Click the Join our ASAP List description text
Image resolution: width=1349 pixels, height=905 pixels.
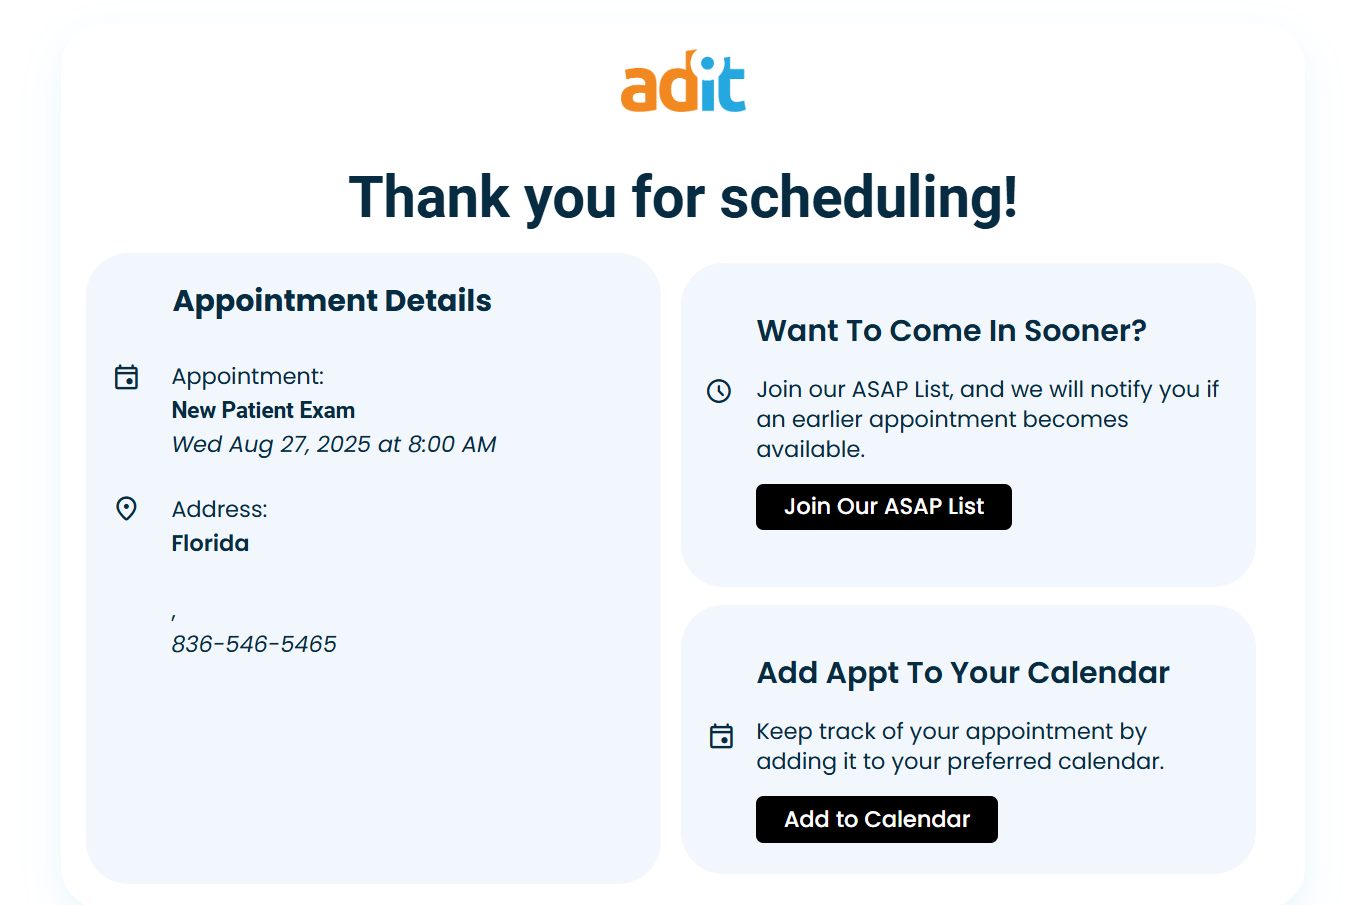986,419
